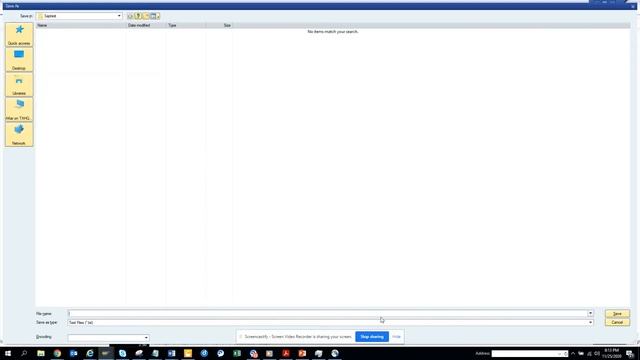Screen dimensions: 640x360
Task: Hide the Screencastify sharing notice
Action: click(x=396, y=337)
